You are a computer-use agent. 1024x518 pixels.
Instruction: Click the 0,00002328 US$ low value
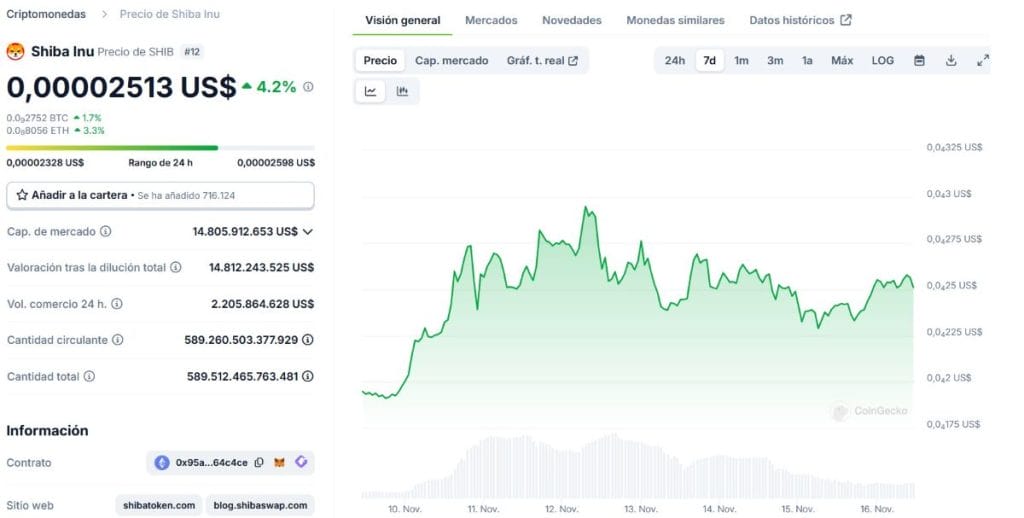[45, 163]
